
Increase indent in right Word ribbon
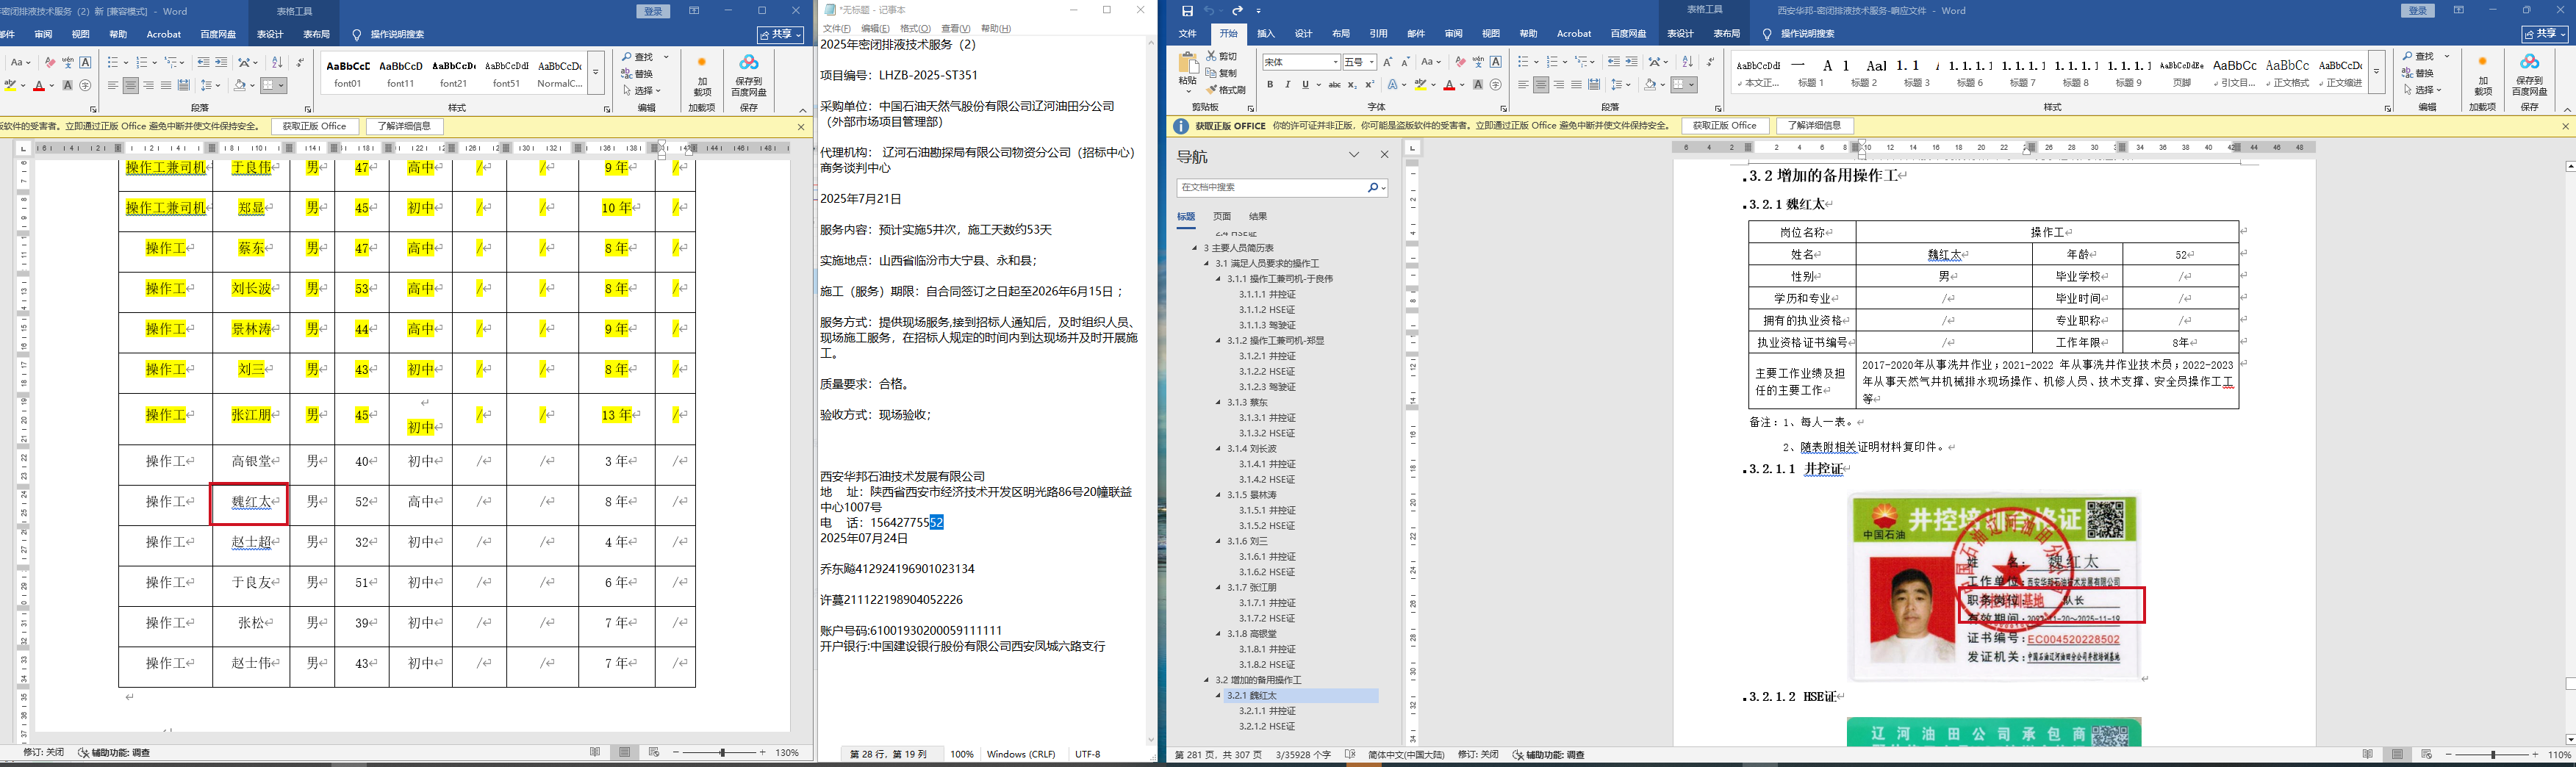pyautogui.click(x=1631, y=62)
